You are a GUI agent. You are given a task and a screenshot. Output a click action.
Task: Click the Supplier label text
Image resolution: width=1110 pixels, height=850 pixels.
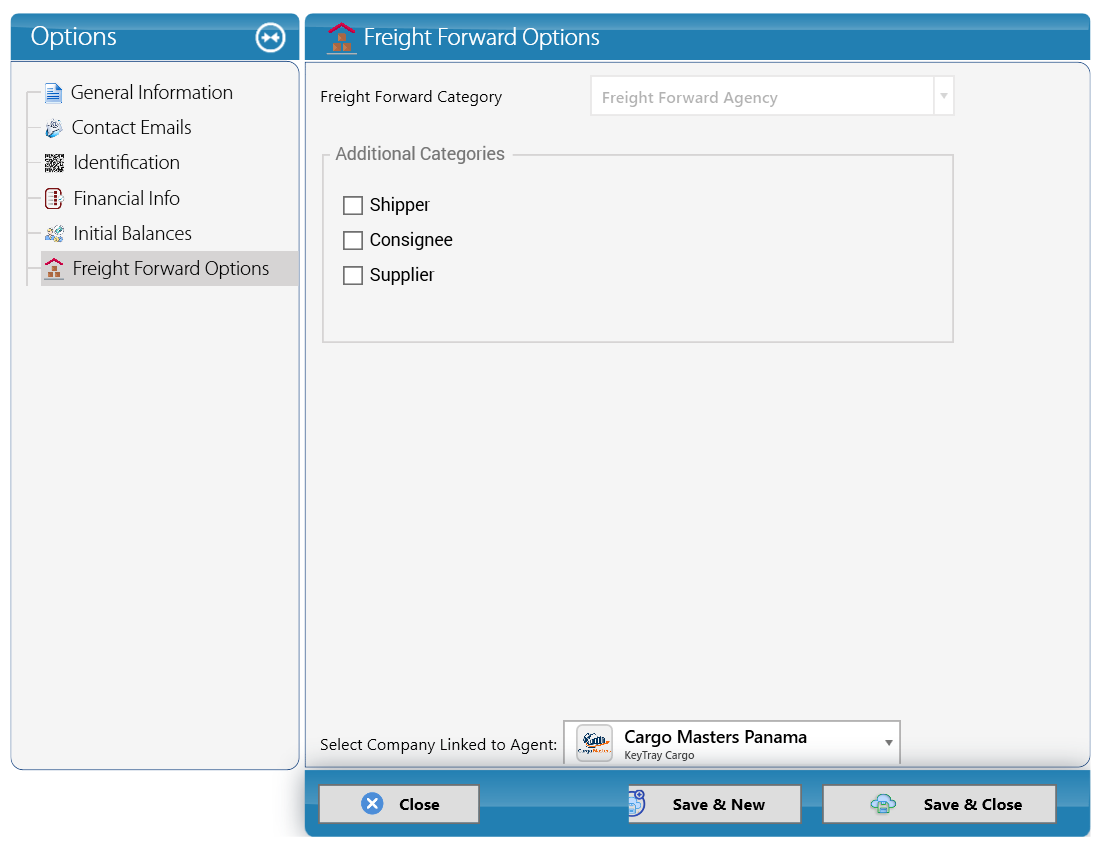pyautogui.click(x=401, y=275)
